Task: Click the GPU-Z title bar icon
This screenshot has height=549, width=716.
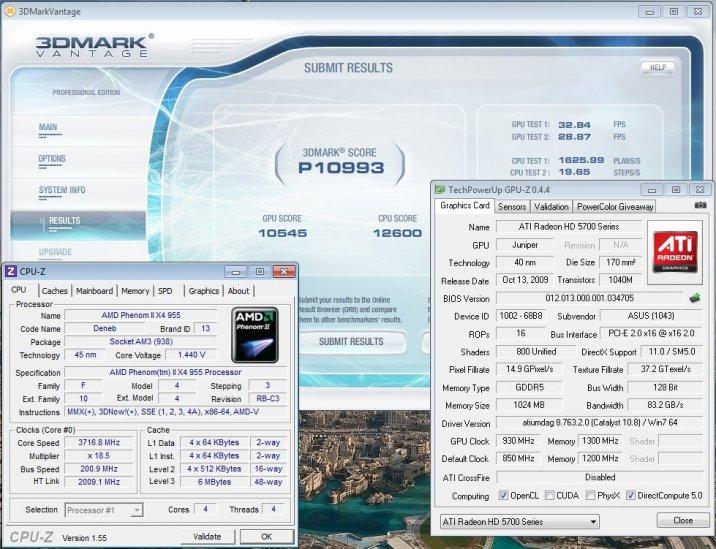Action: click(x=440, y=190)
